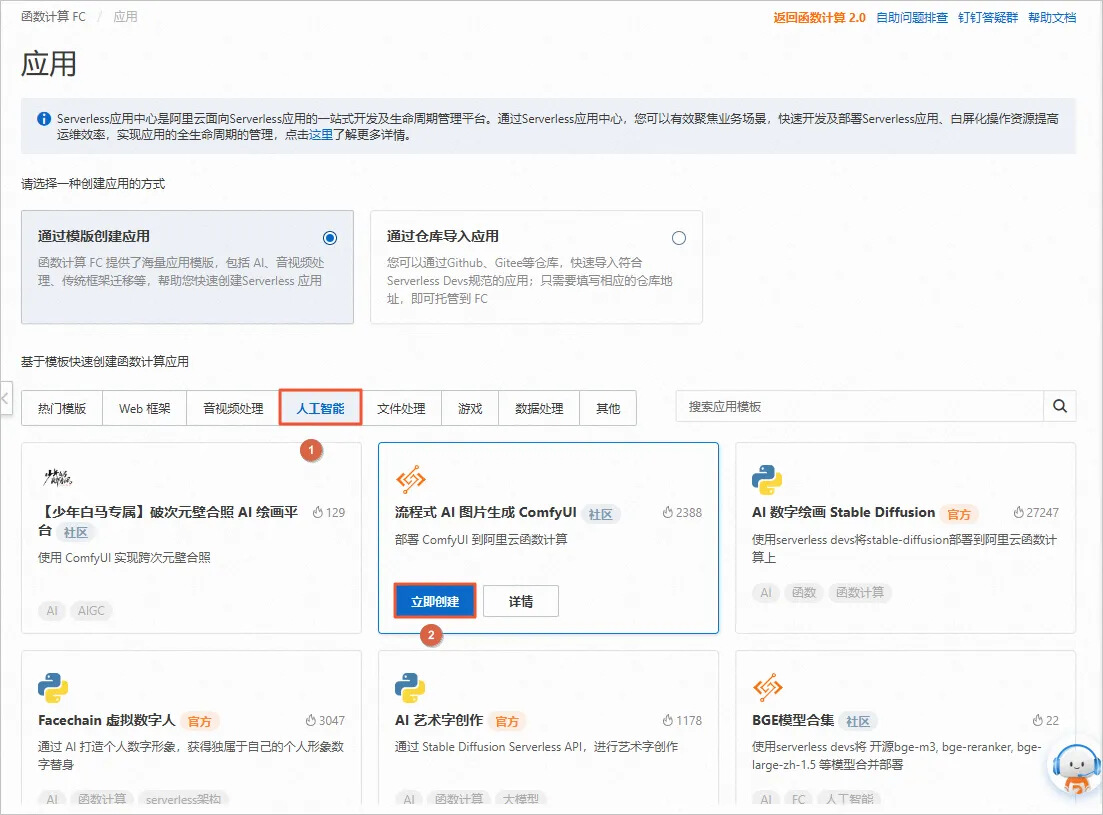1103x815 pixels.
Task: Select 通过仓库导入应用 radio button
Action: [x=679, y=238]
